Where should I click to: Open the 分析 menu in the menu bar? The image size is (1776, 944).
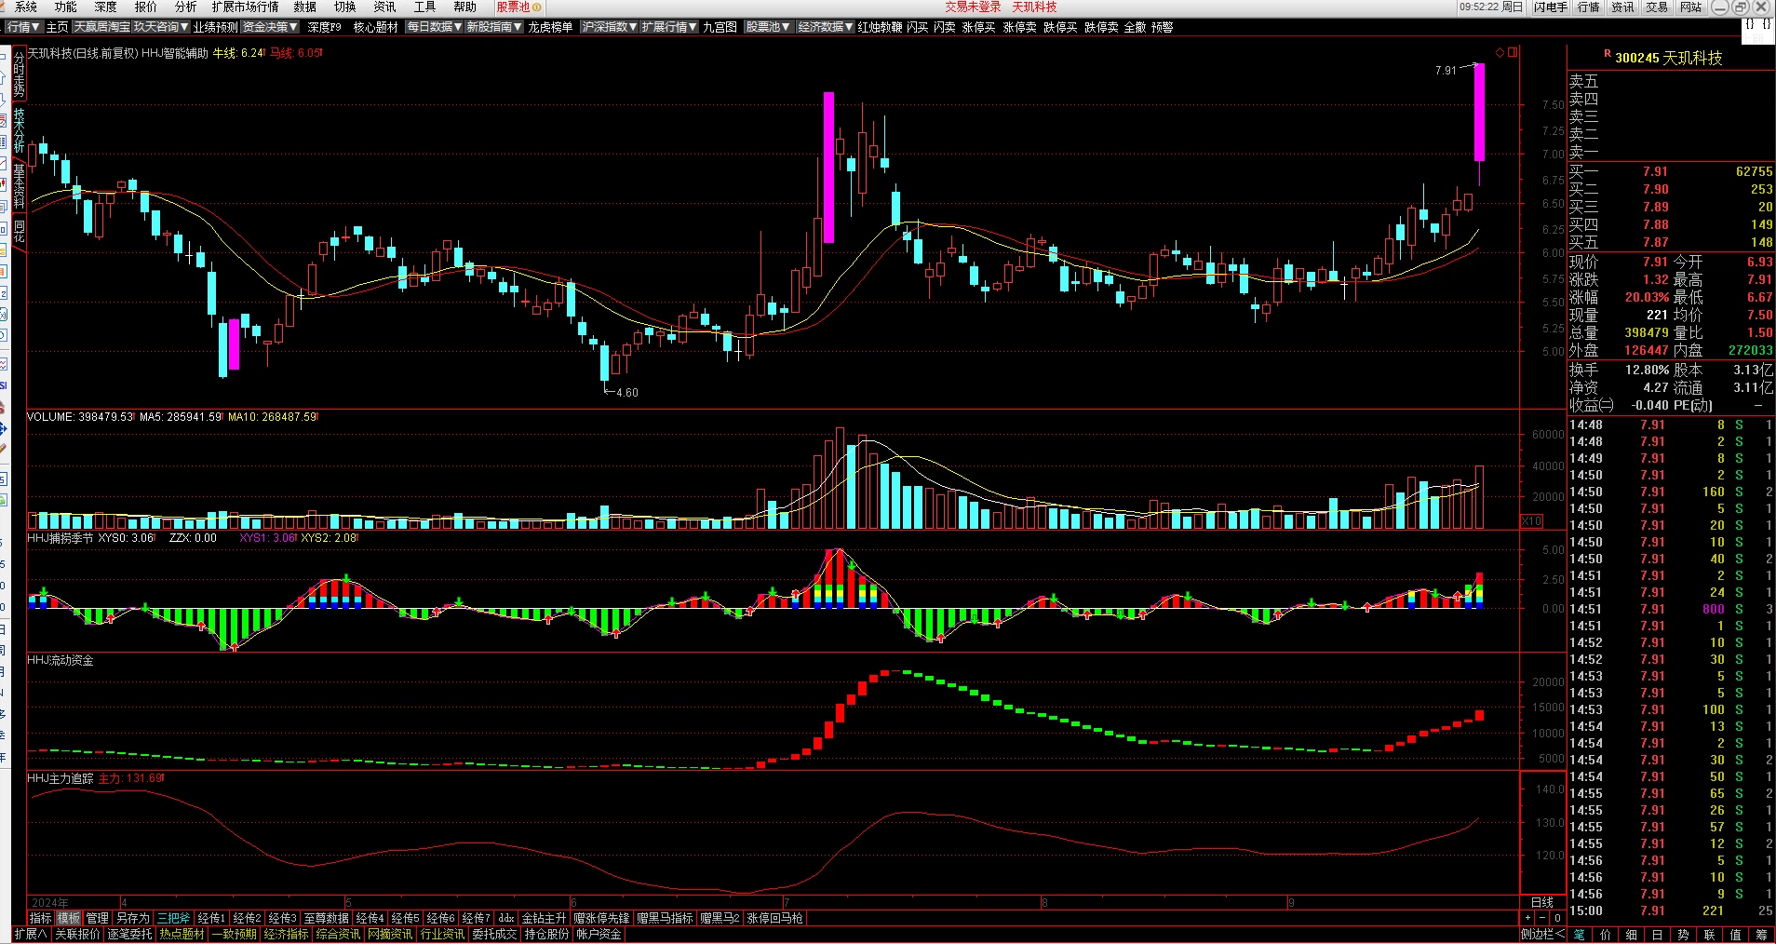185,7
